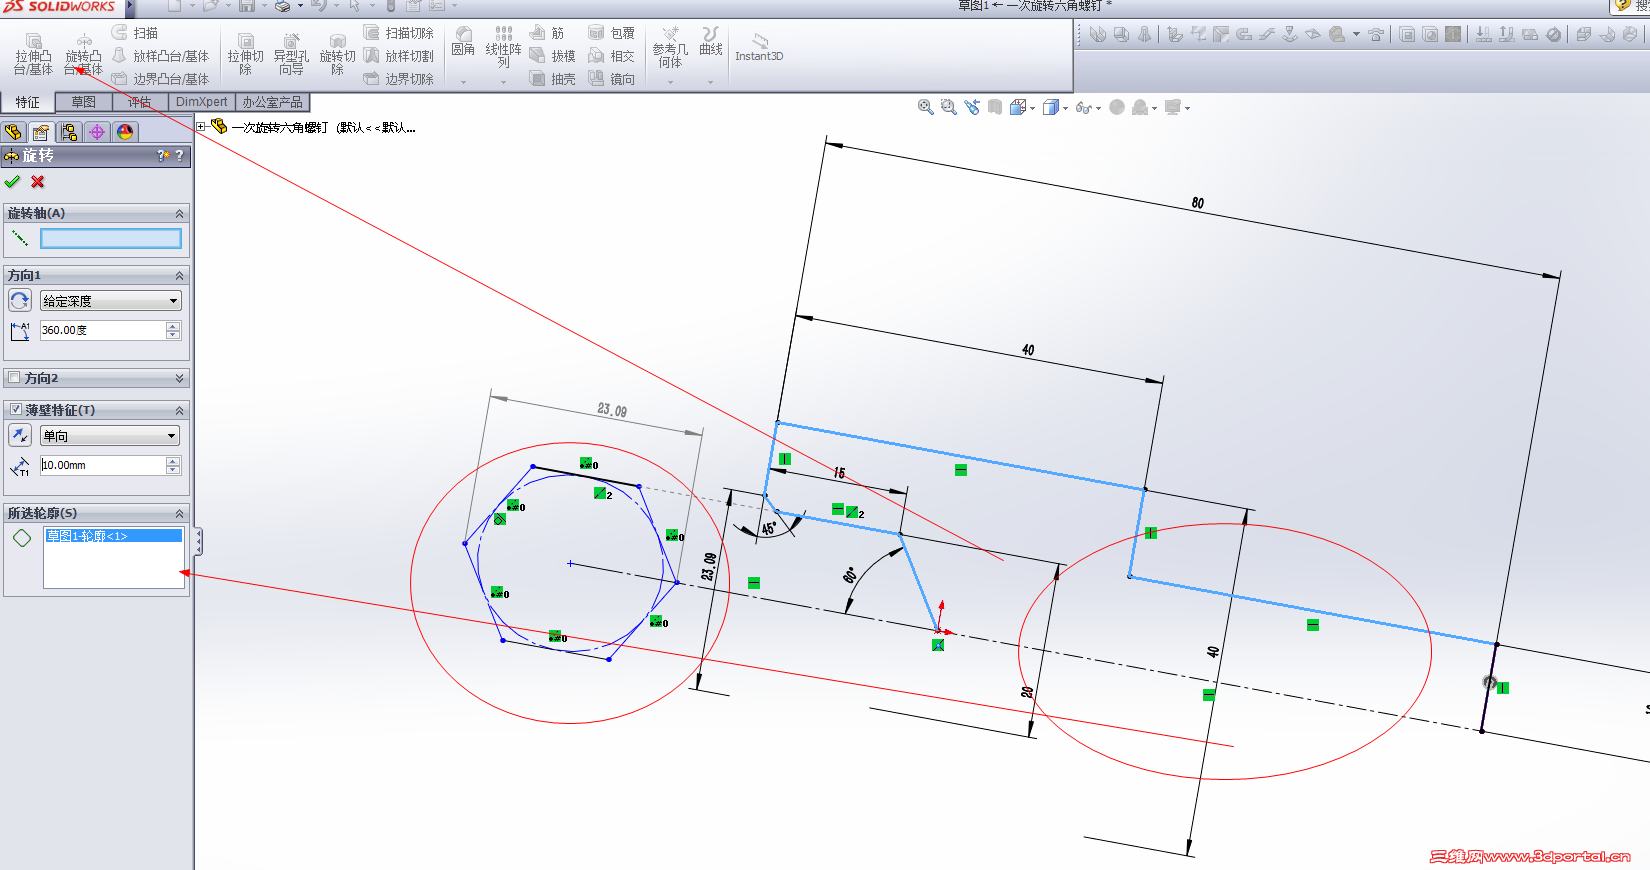This screenshot has width=1650, height=870.
Task: Collapse the 旋转轴(A) section
Action: [x=180, y=214]
